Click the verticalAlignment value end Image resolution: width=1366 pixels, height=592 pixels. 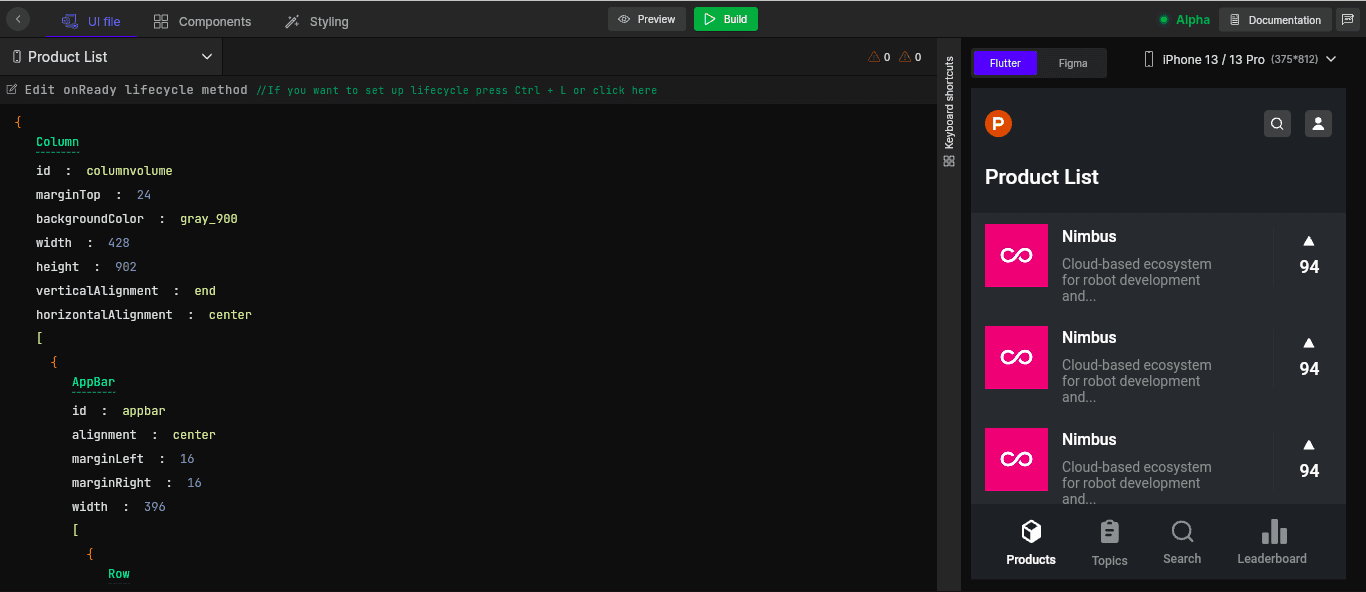(205, 291)
